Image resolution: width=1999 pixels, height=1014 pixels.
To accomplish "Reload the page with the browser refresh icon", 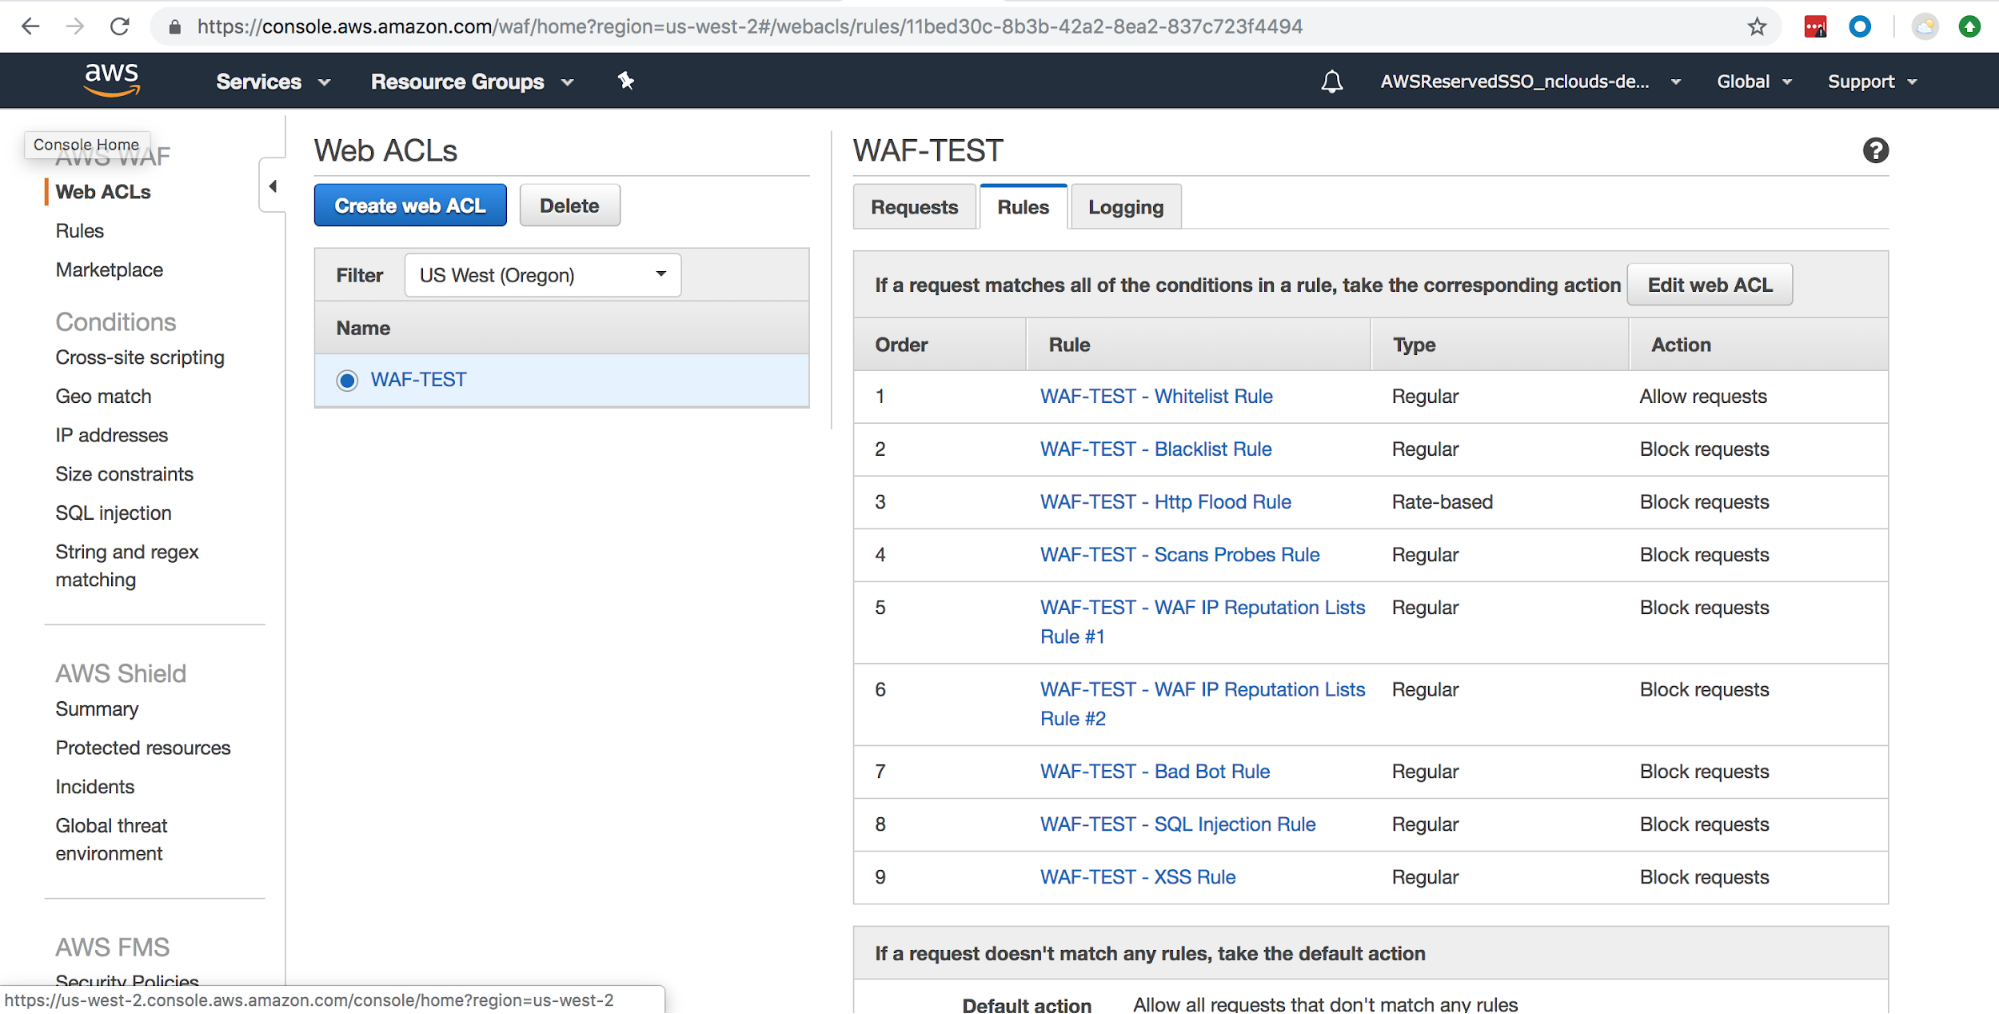I will [120, 26].
